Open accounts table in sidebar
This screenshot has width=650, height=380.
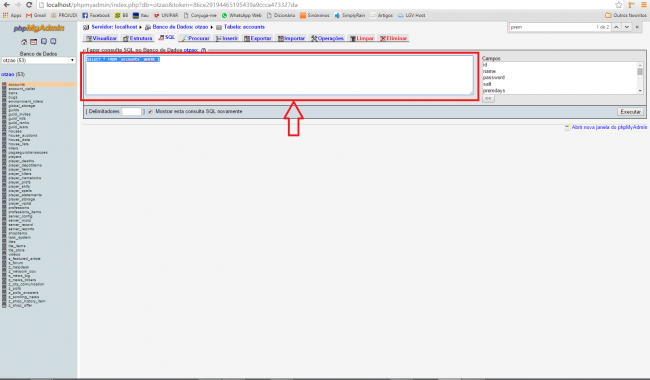tap(17, 85)
